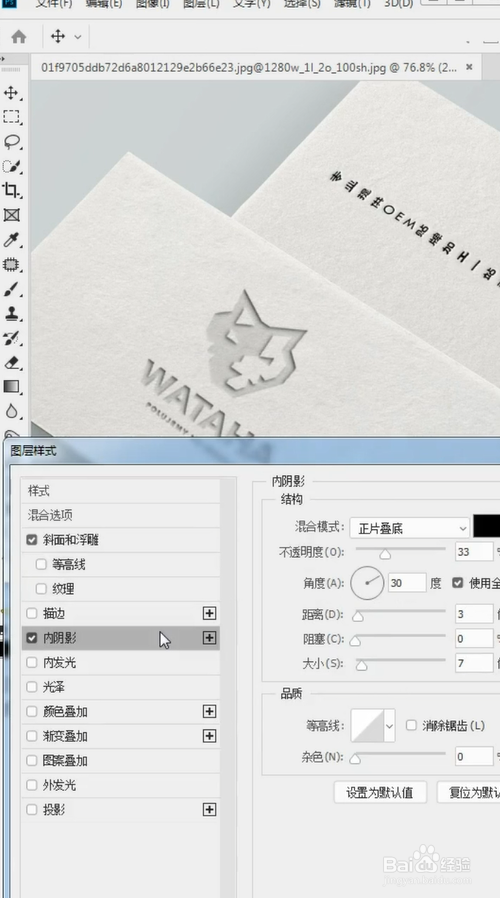The height and width of the screenshot is (898, 500).
Task: Add another 颜色叠加 effect with plus button
Action: pos(210,711)
